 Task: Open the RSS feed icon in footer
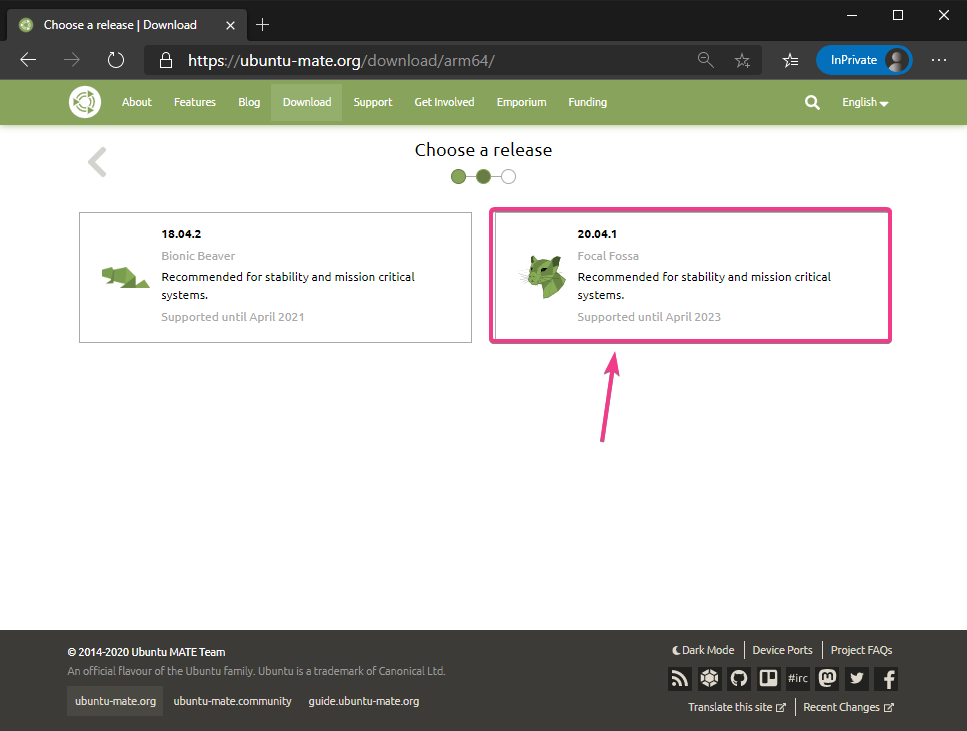[680, 679]
